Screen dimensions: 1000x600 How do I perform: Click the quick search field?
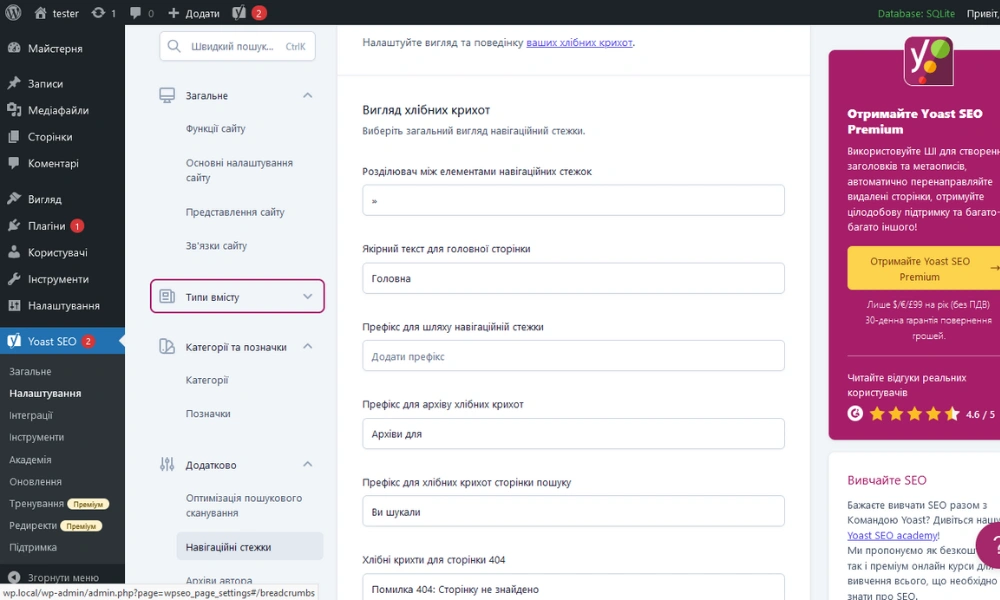[237, 46]
